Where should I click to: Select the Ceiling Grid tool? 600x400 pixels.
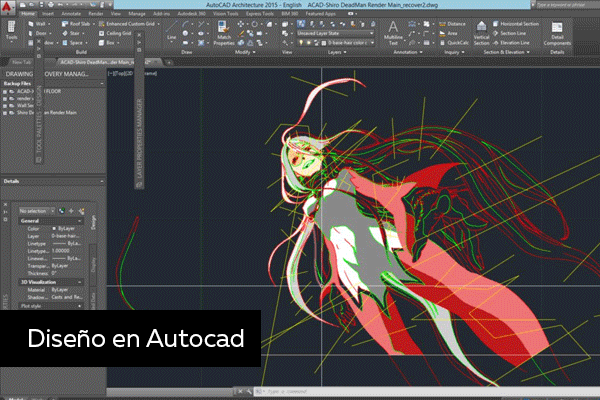tap(115, 33)
